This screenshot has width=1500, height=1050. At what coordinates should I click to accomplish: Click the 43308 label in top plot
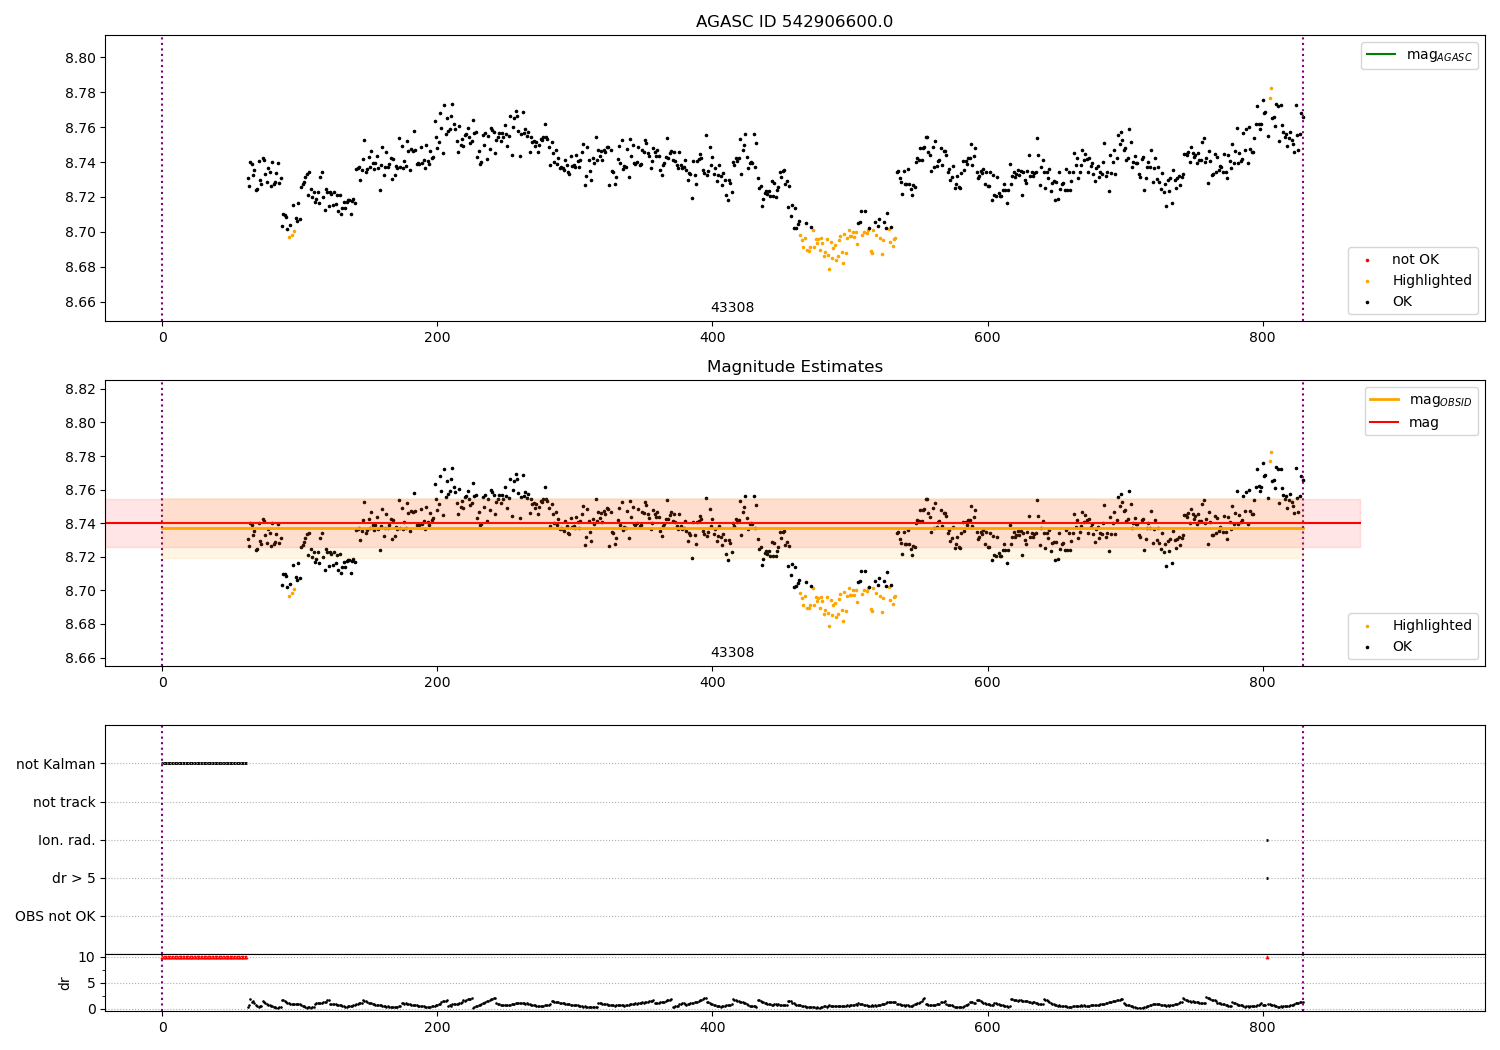(732, 308)
